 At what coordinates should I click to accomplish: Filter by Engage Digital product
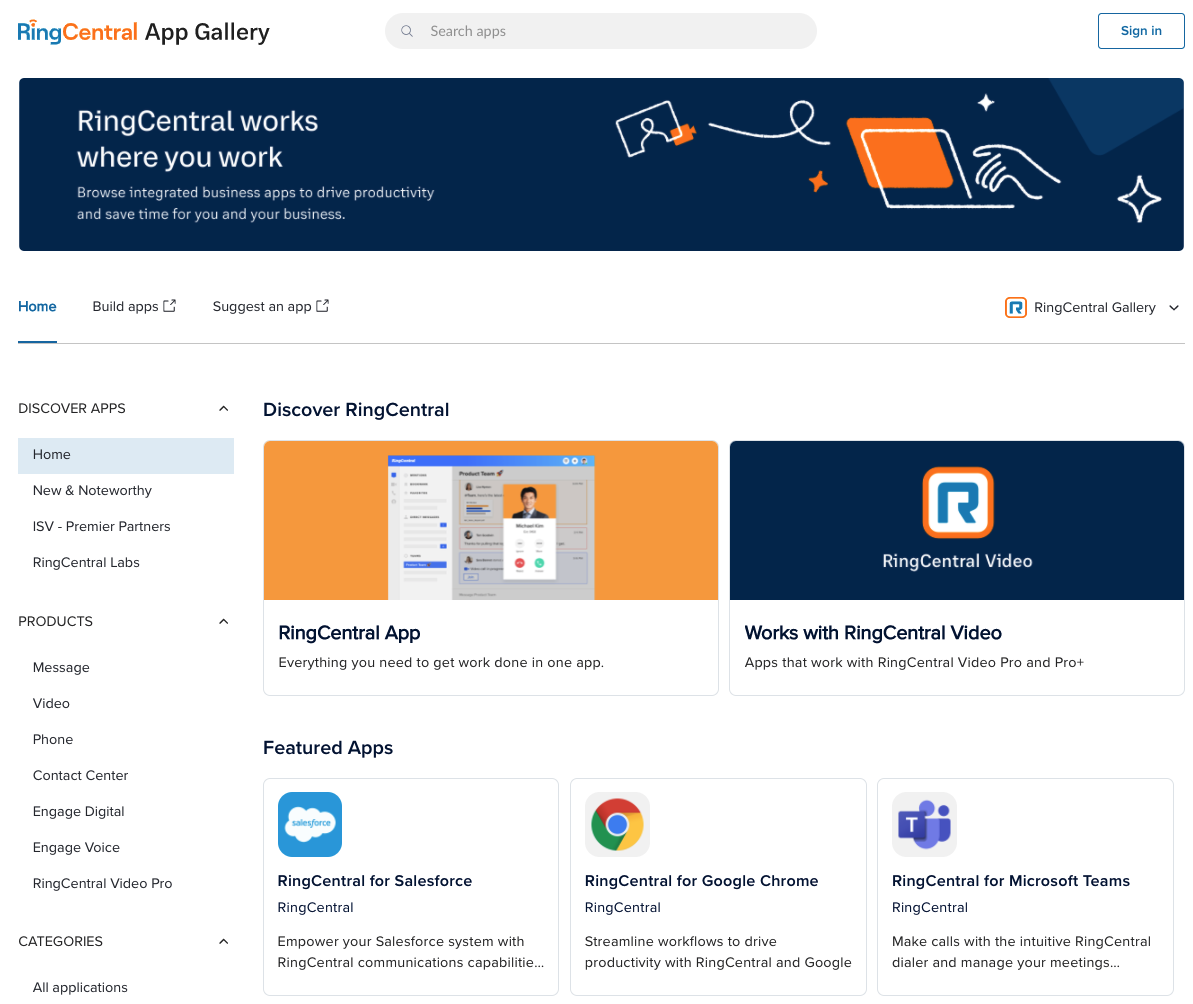(78, 812)
